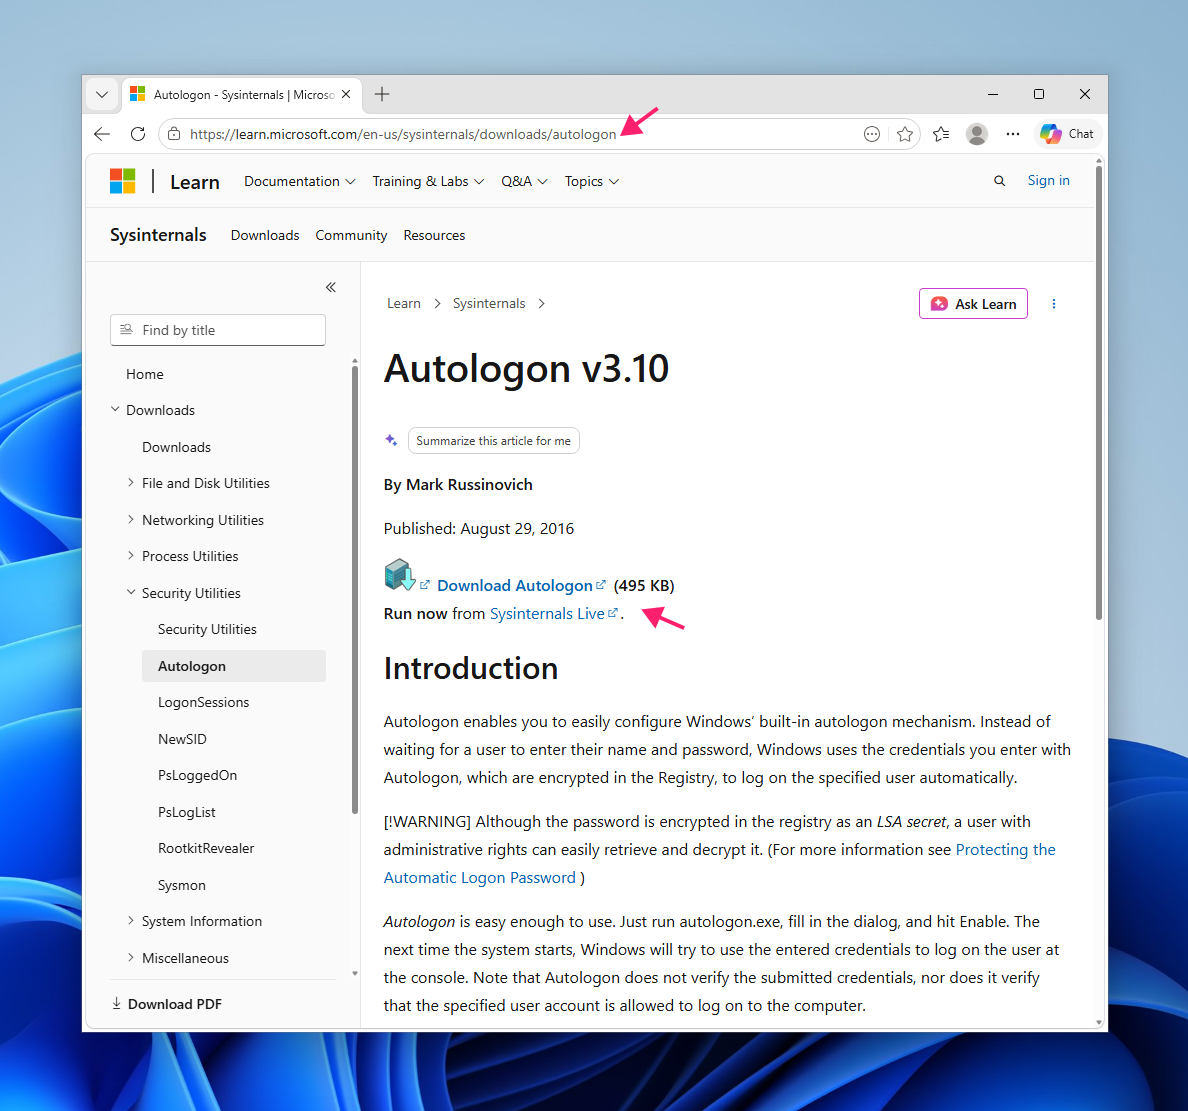
Task: View site information lock icon
Action: (x=174, y=134)
